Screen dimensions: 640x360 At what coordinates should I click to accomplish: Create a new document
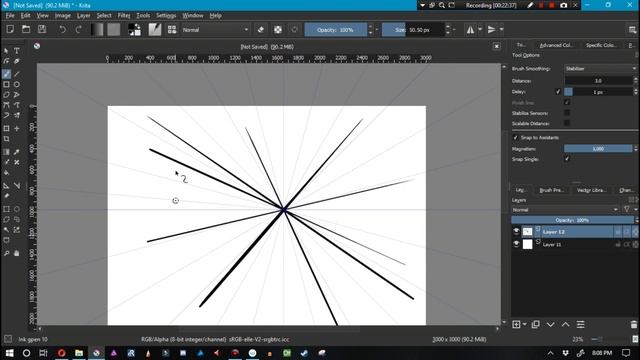point(10,29)
